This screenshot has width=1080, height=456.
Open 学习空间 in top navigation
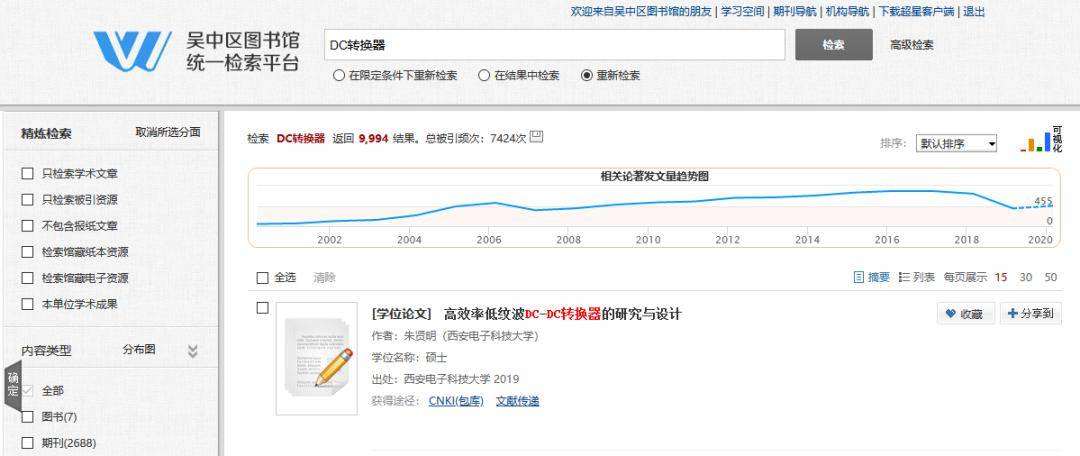tap(742, 11)
